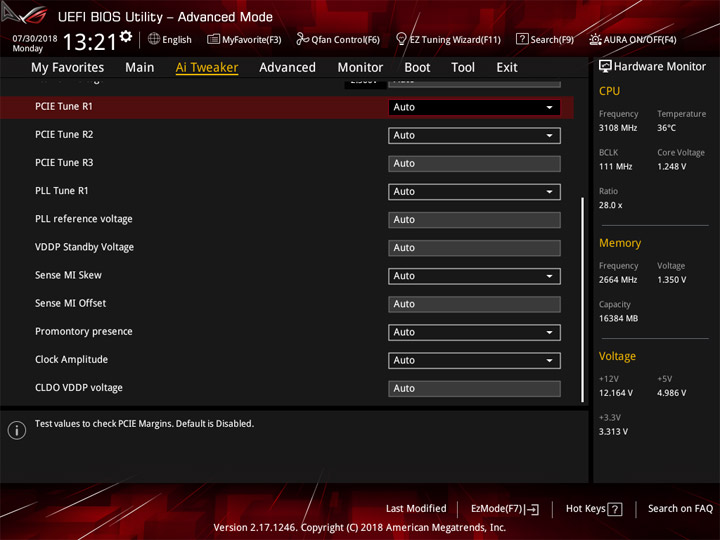Viewport: 720px width, 540px height.
Task: Open the Clock Amplitude dropdown
Action: point(474,360)
